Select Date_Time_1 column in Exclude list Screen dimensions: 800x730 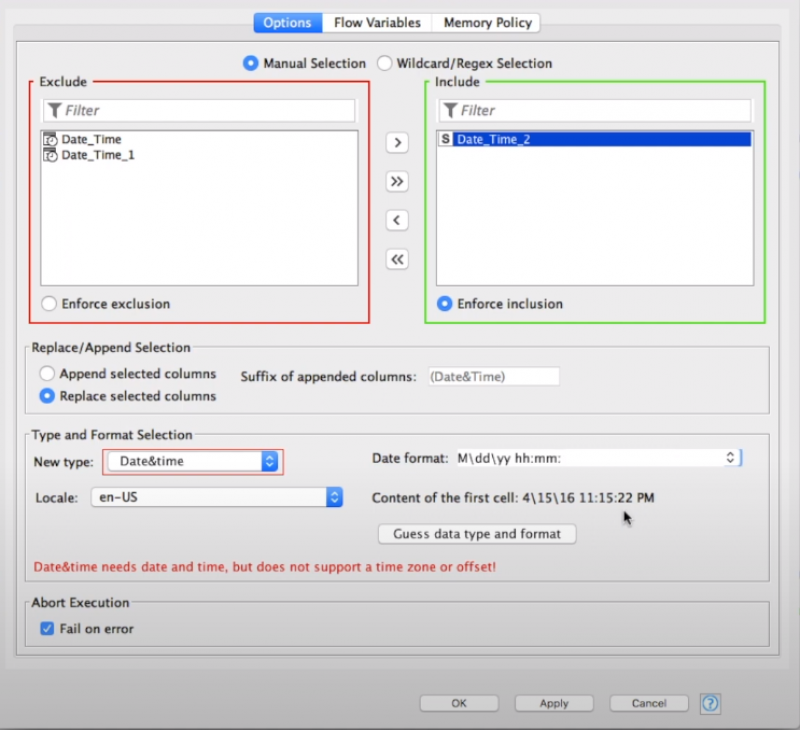point(97,155)
